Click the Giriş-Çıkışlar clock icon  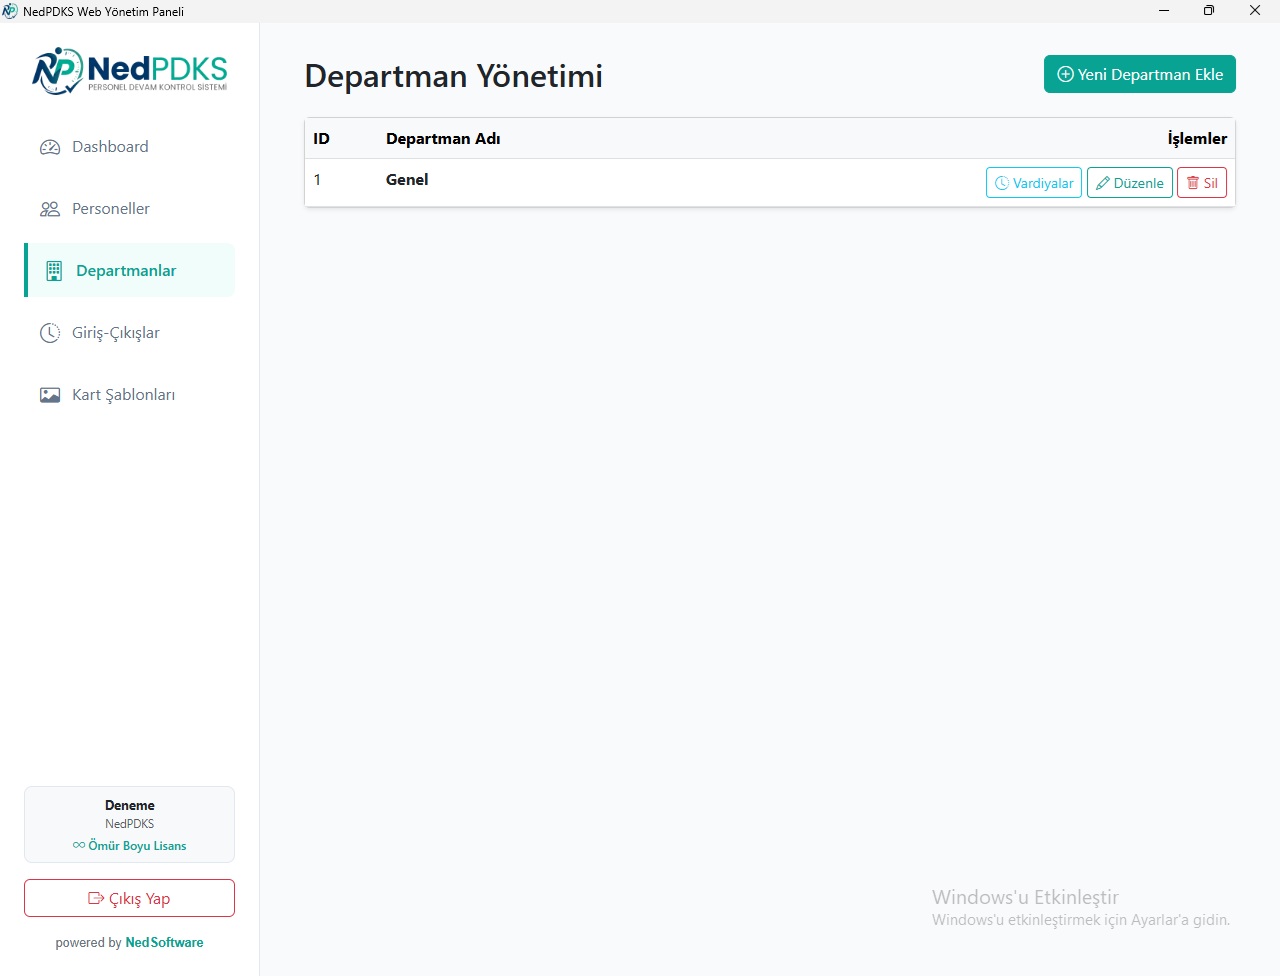[x=50, y=333]
